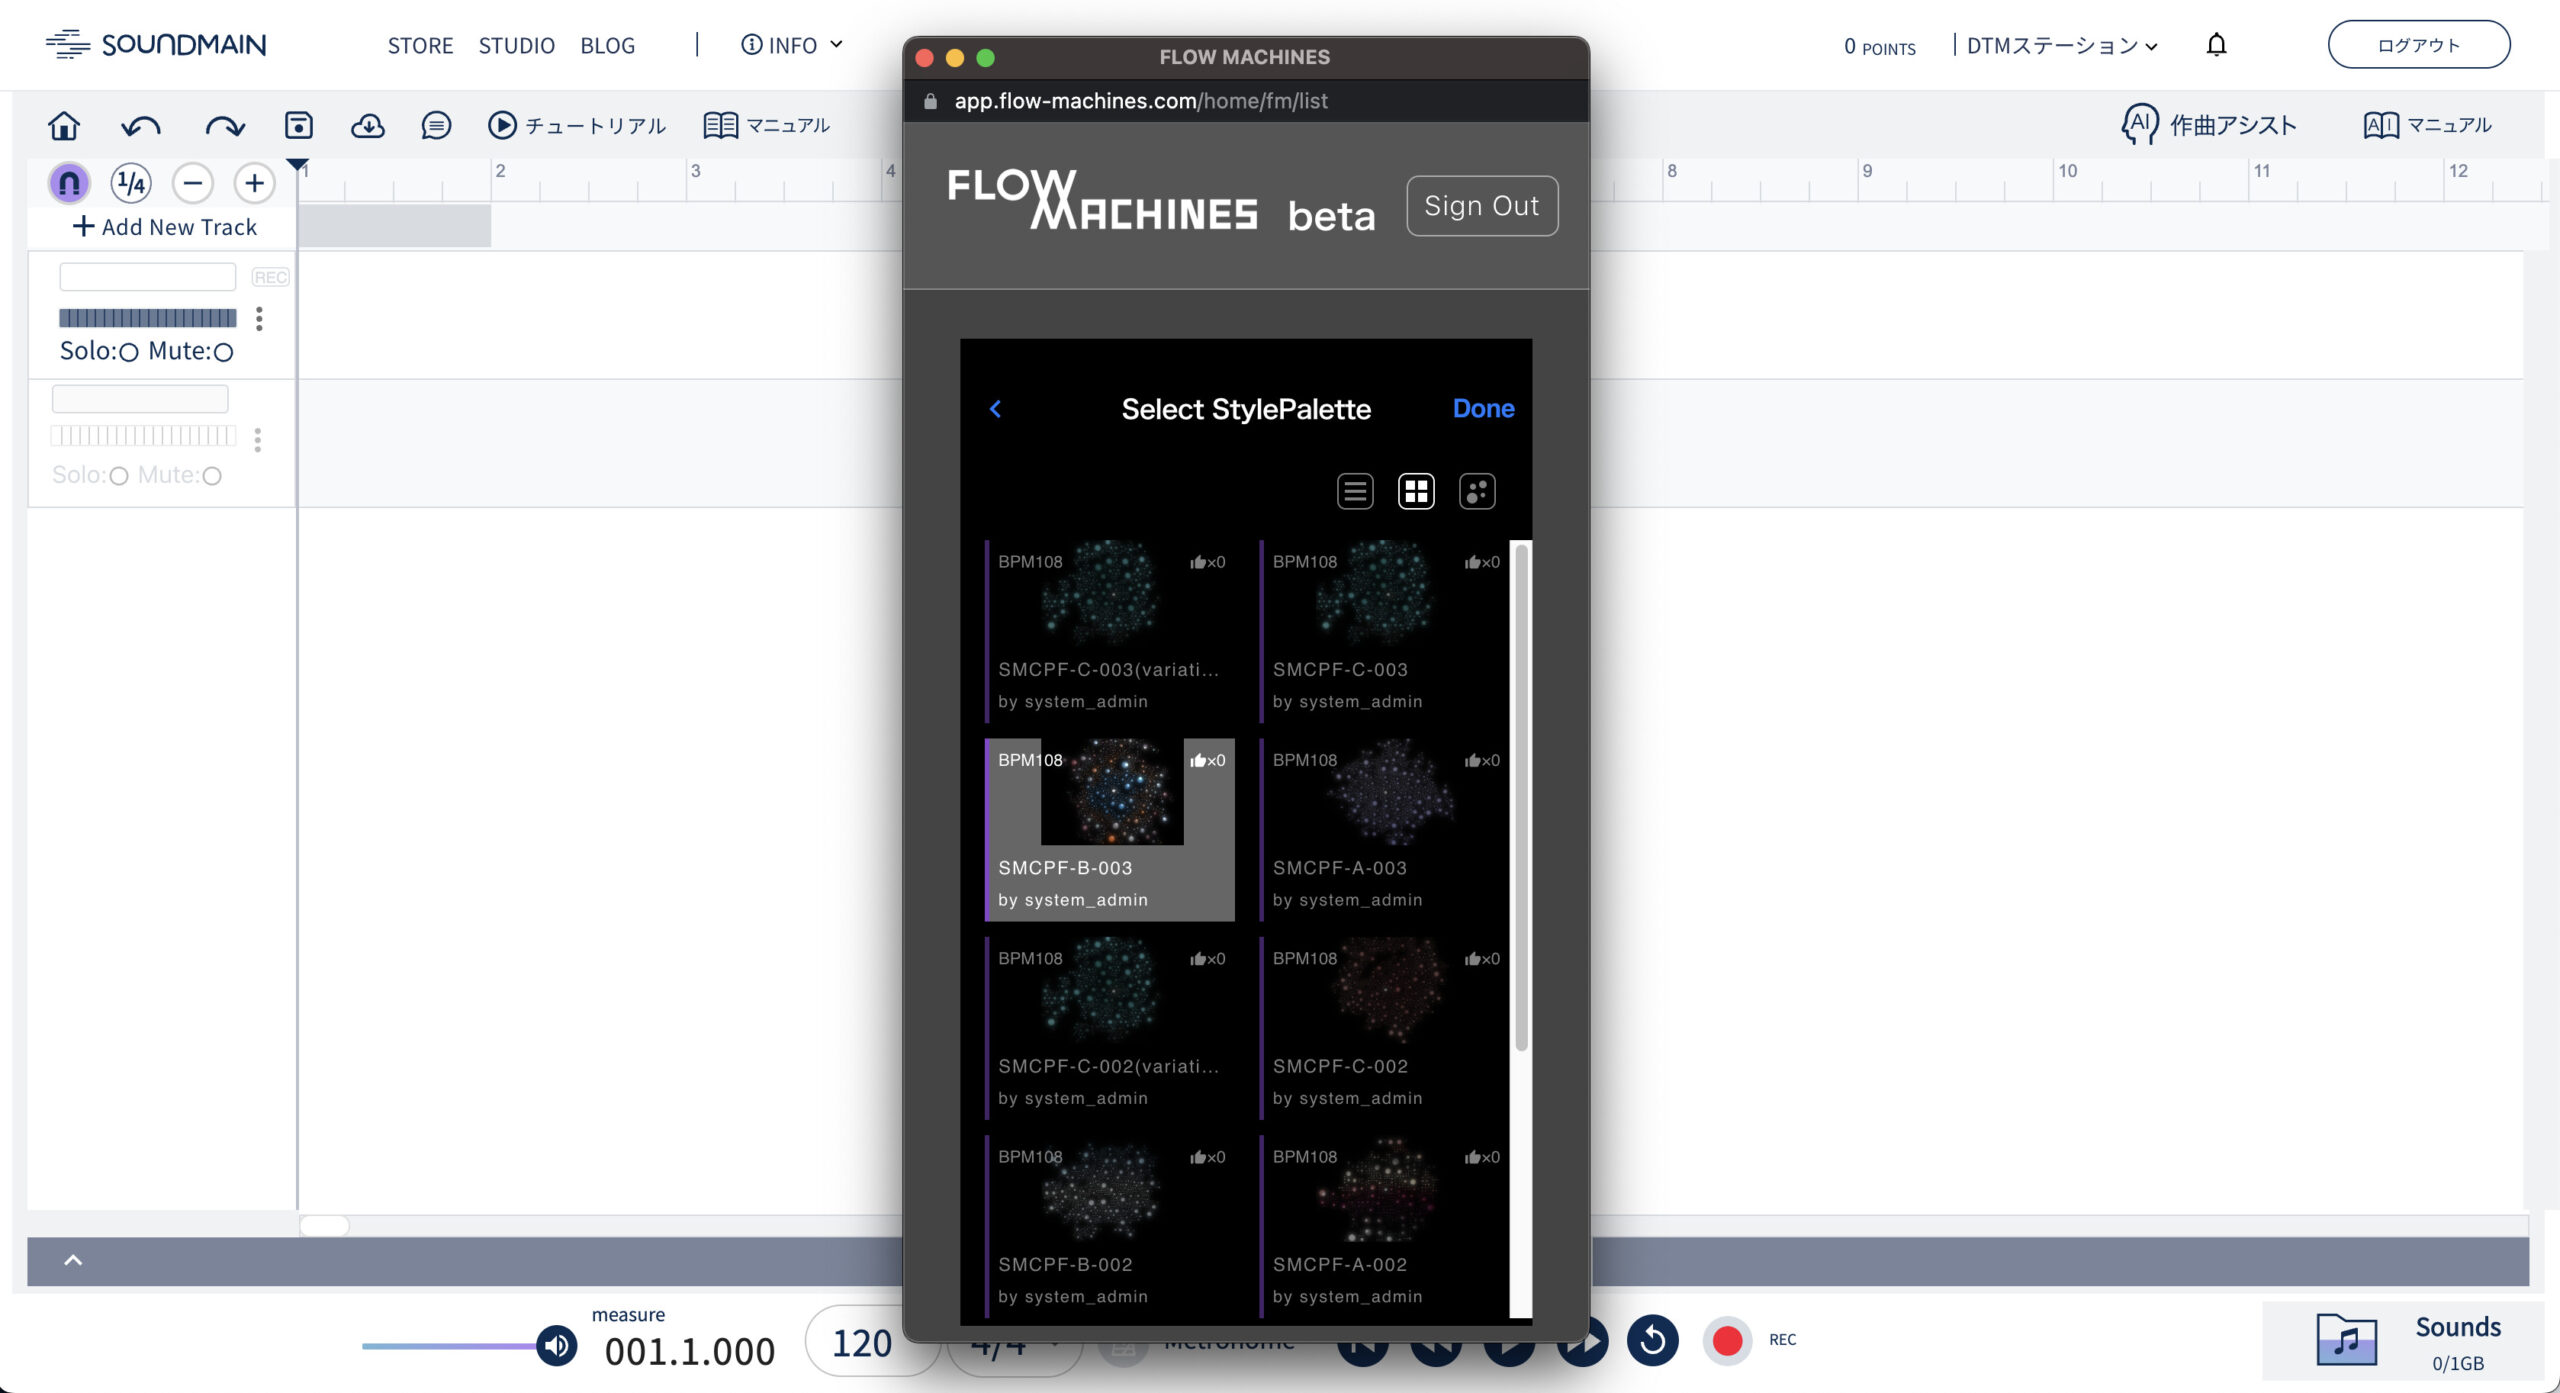Open the left toolbar マニュアル book icon
This screenshot has width=2560, height=1393.
[720, 125]
